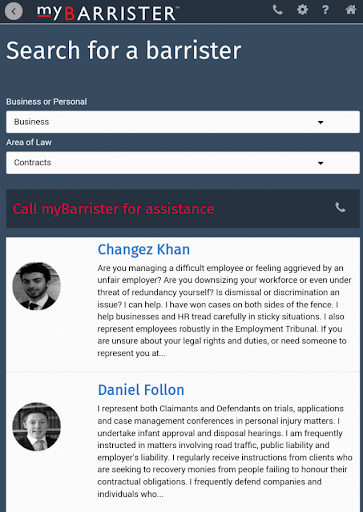This screenshot has width=363, height=512.
Task: Open settings gear icon
Action: [302, 10]
